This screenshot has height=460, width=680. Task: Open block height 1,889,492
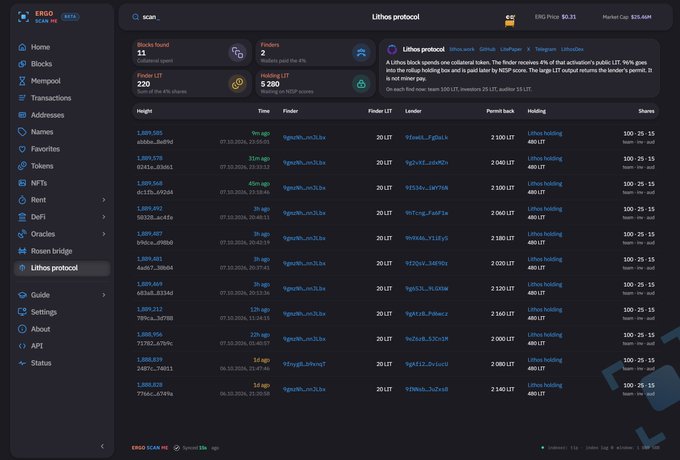point(150,209)
